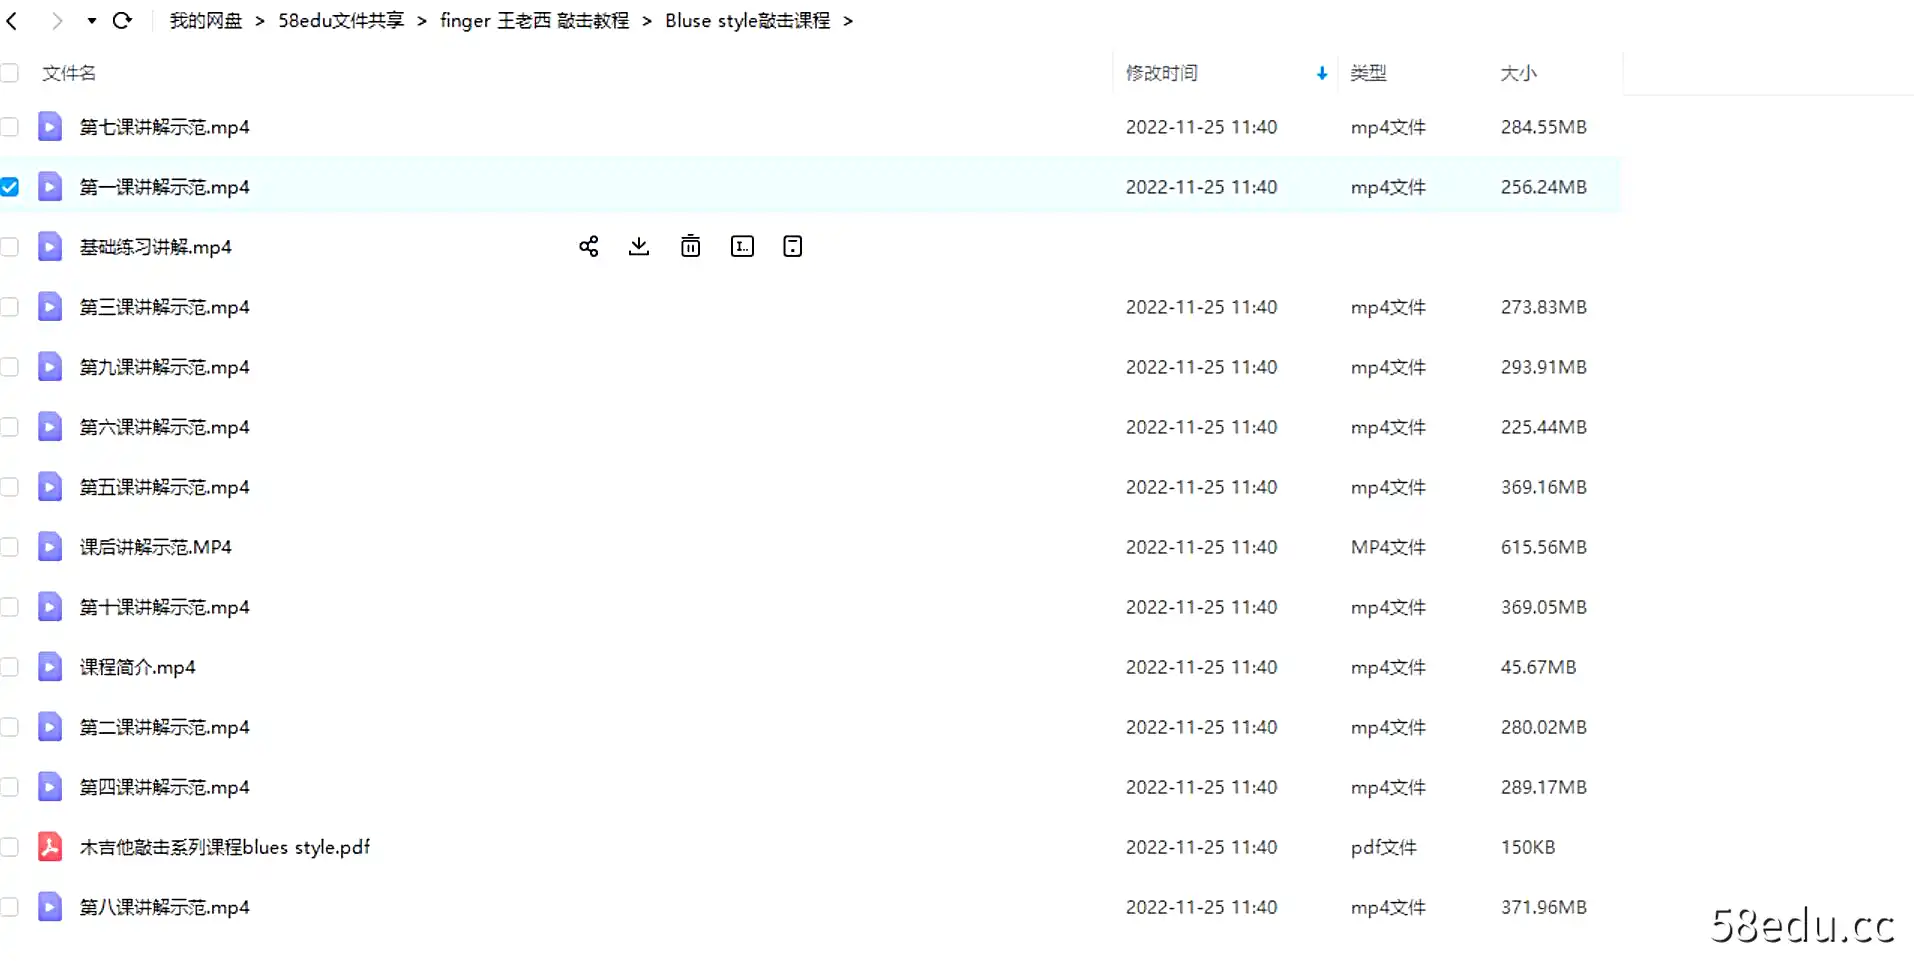Click the video icon of 第八课讲解示范.mp4
The image size is (1914, 962).
(50, 907)
